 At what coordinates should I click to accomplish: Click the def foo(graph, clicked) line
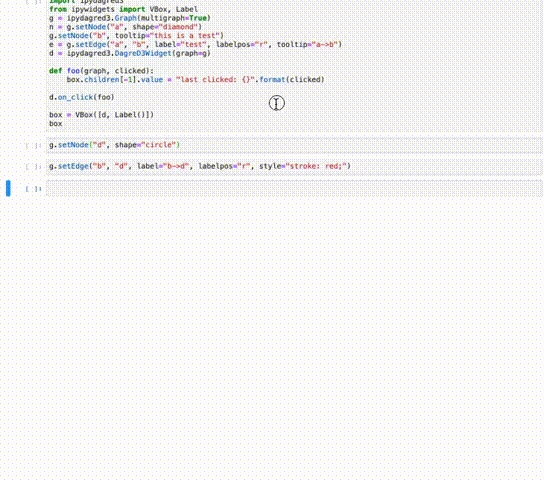[101, 71]
